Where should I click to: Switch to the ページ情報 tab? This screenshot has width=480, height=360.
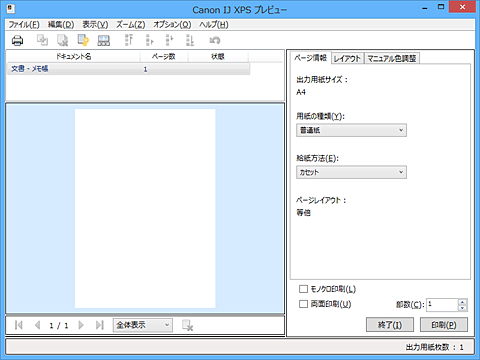click(x=310, y=58)
